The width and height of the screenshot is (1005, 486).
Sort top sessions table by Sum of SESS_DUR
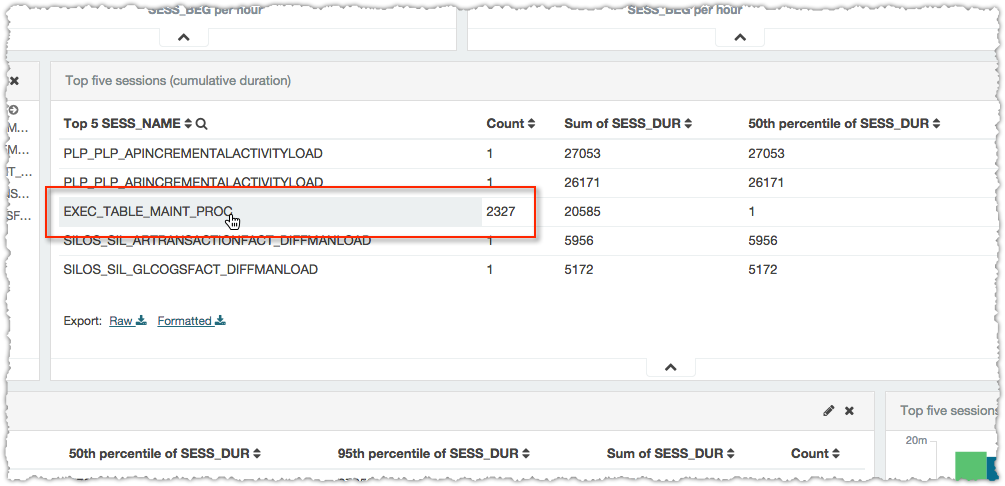(x=689, y=124)
